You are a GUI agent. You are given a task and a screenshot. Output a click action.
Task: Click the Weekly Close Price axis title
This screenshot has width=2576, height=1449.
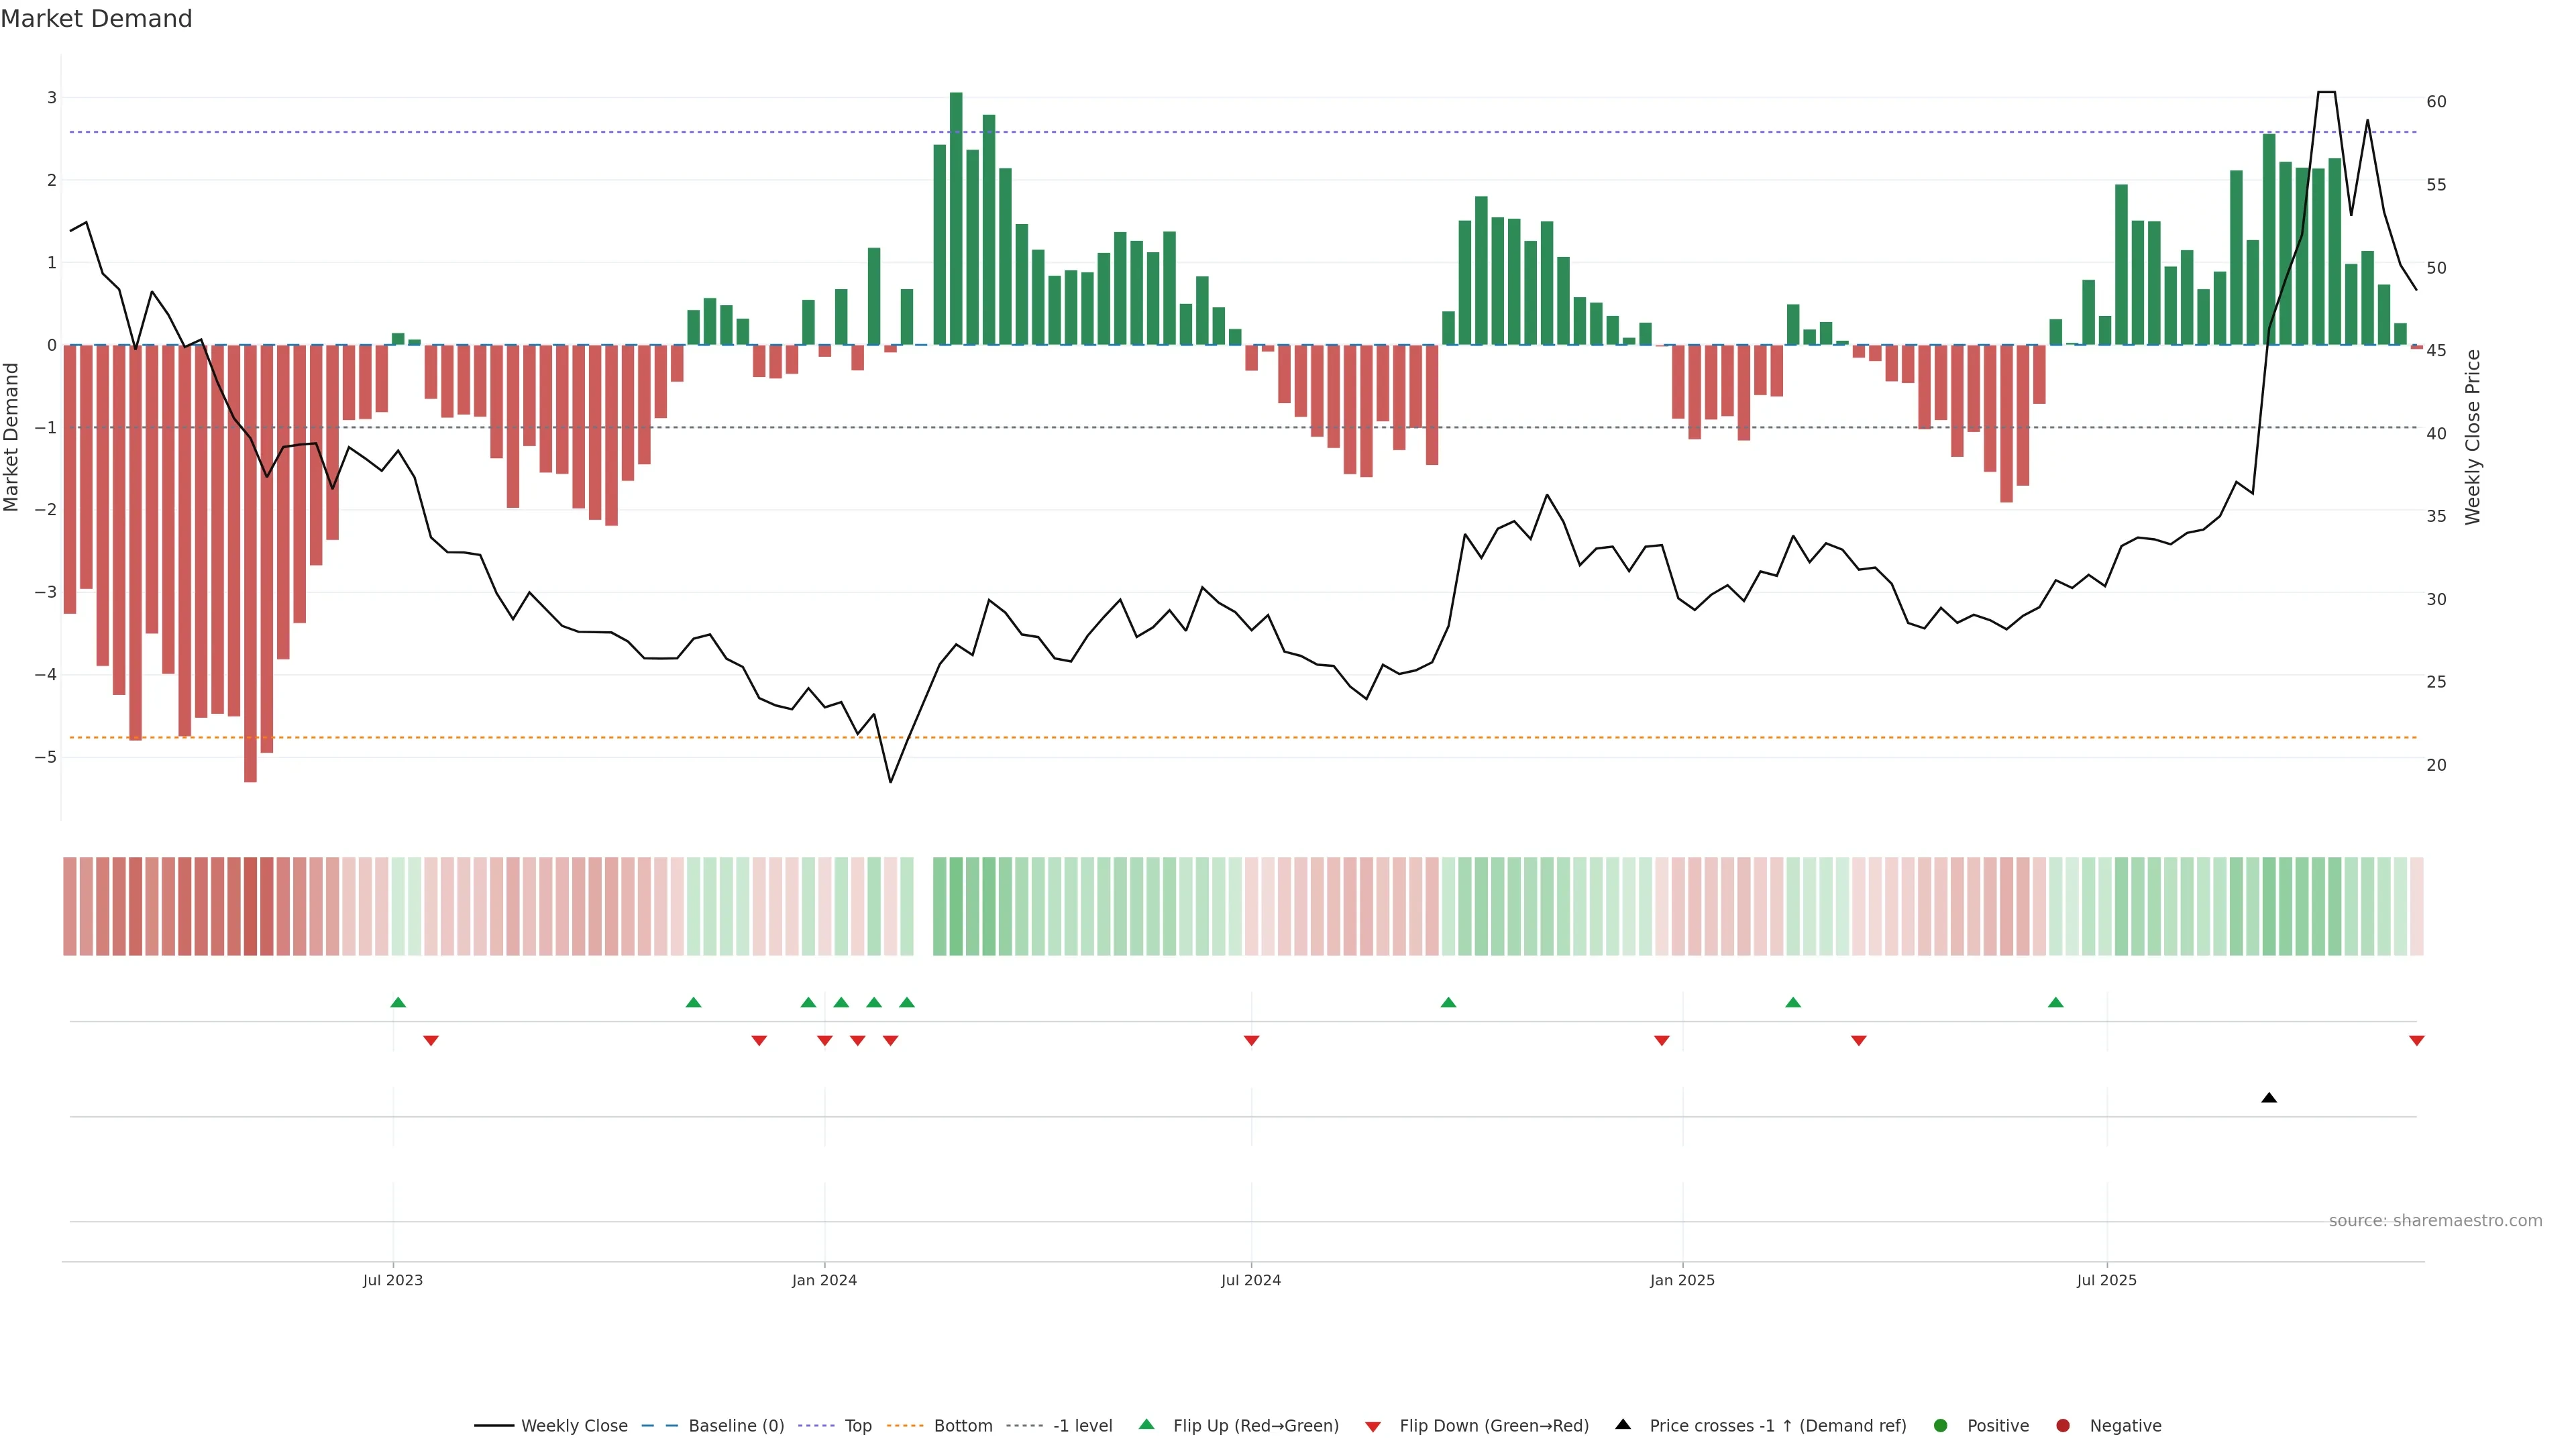point(2473,437)
